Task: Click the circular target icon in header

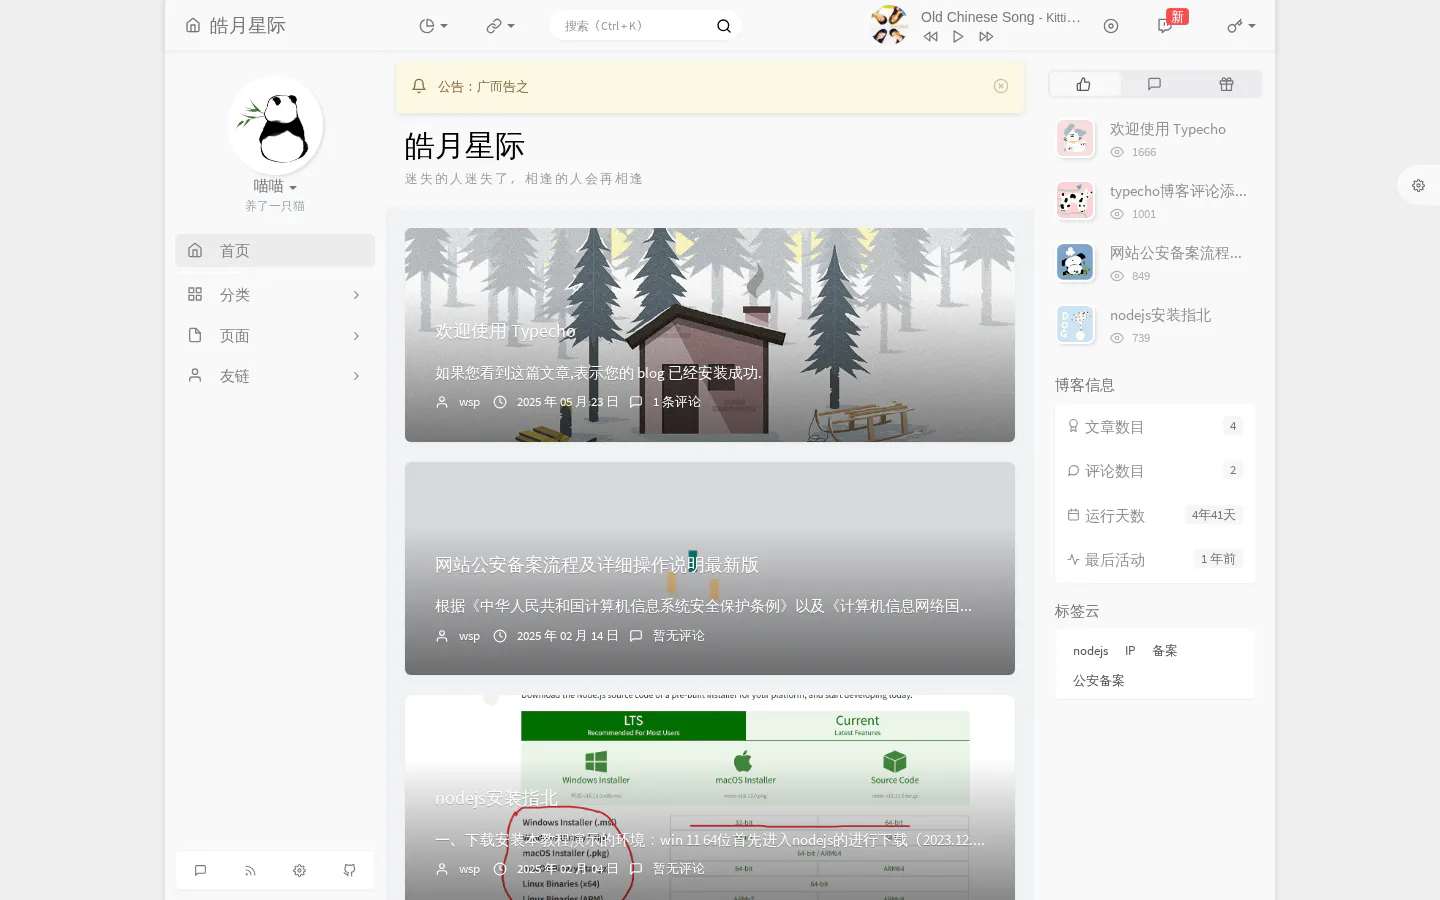Action: pos(1111,26)
